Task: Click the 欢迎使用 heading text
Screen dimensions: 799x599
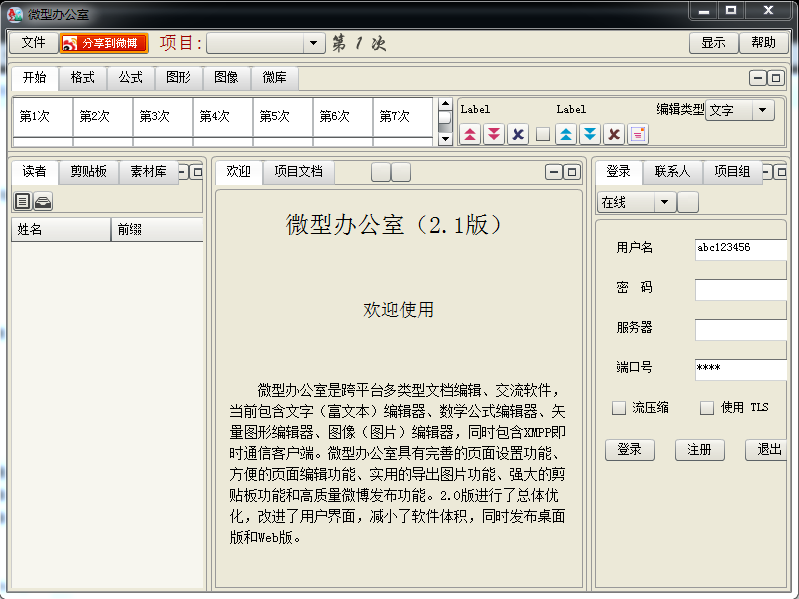Action: [398, 310]
